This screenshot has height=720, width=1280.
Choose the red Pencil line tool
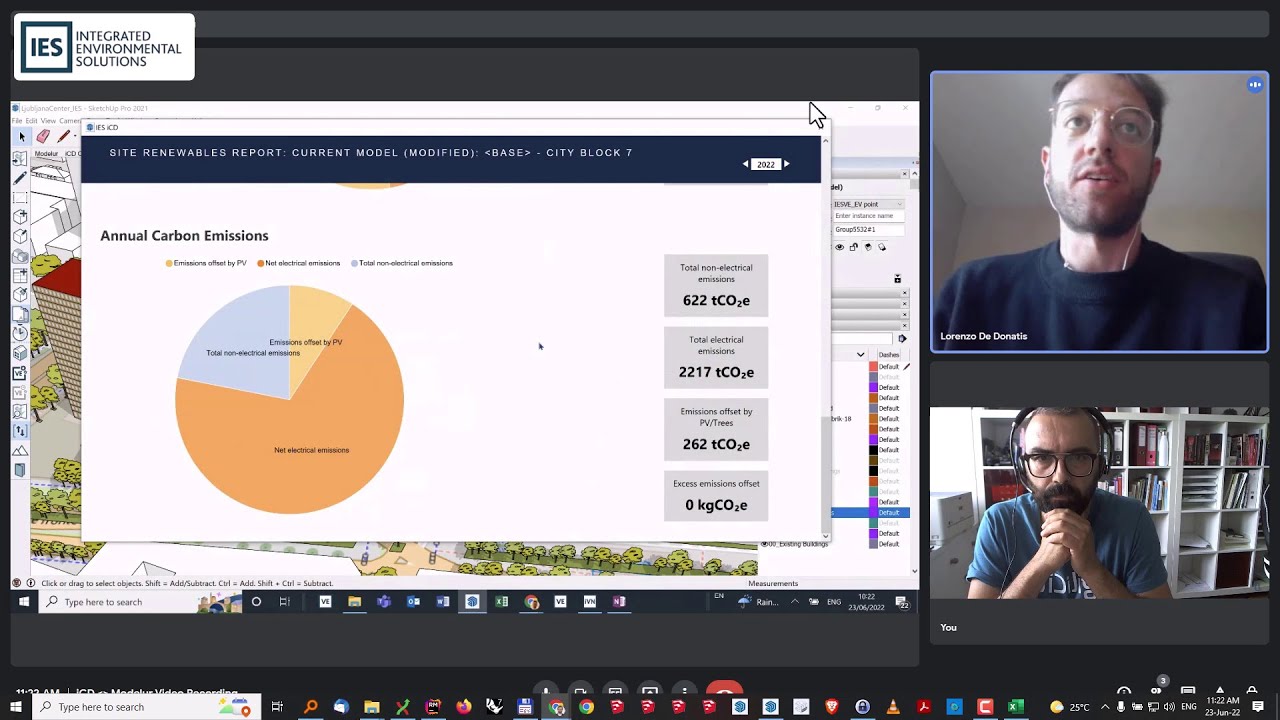point(64,136)
